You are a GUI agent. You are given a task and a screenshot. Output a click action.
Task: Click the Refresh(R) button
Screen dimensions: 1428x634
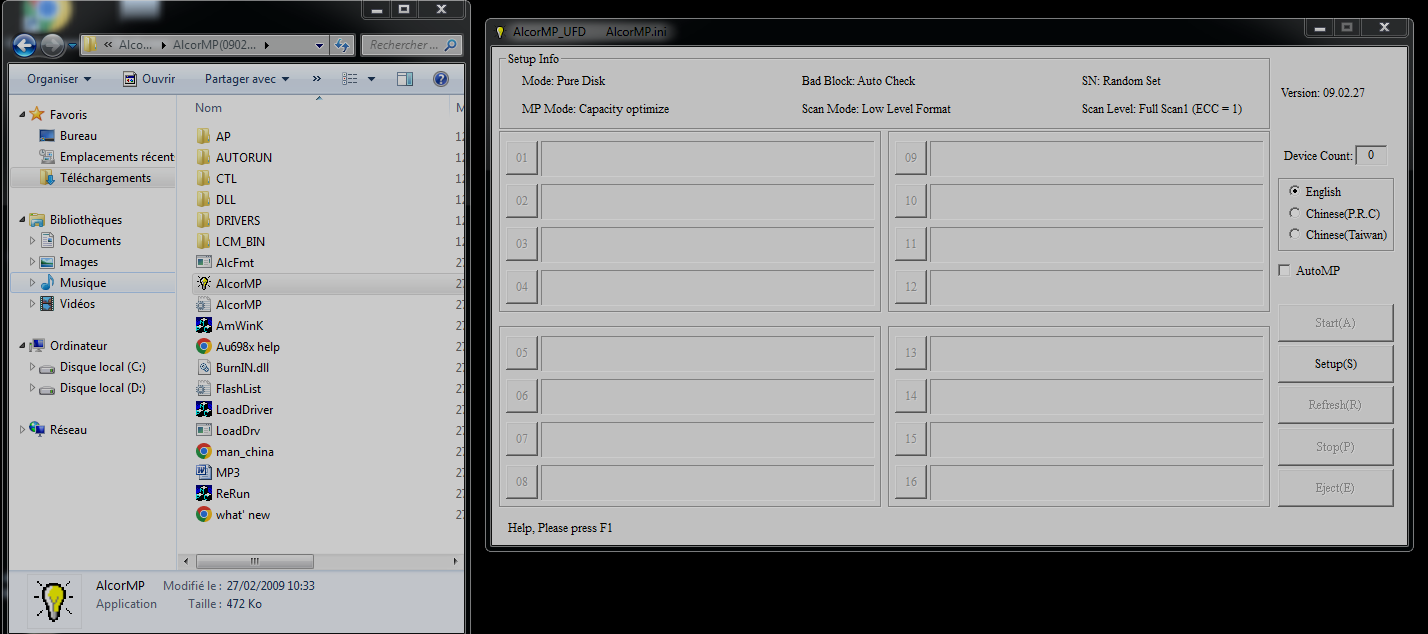pos(1335,405)
